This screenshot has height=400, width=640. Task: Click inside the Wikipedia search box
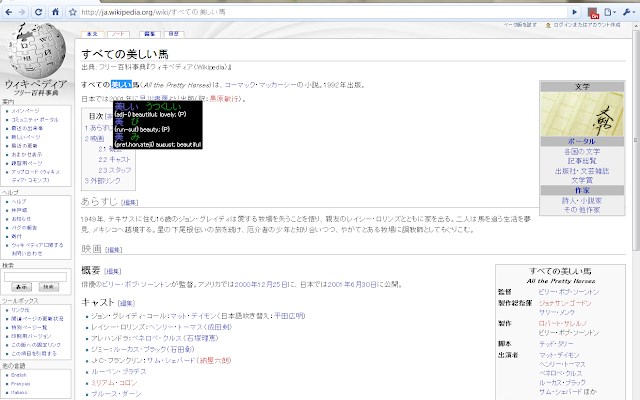point(36,277)
